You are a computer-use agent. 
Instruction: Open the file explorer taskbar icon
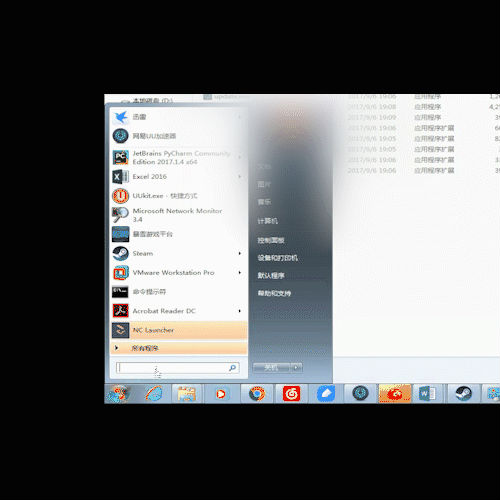tap(187, 394)
